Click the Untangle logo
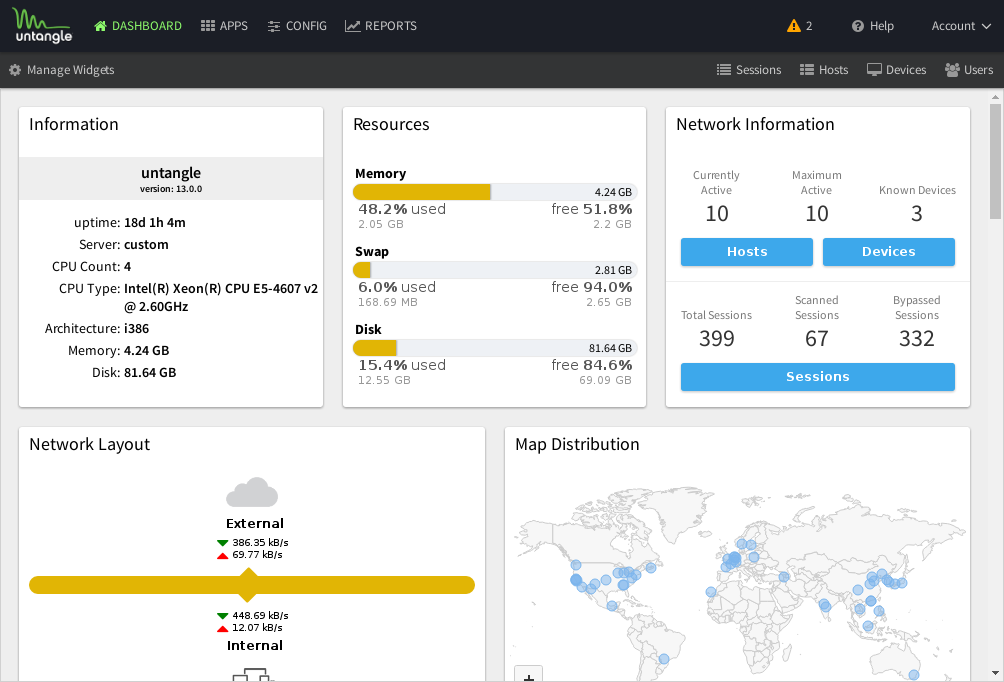The width and height of the screenshot is (1004, 682). click(42, 26)
